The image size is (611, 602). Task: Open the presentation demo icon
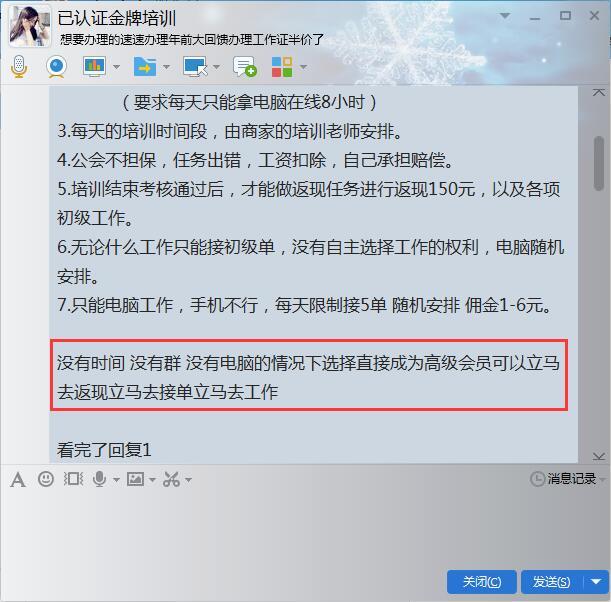click(94, 67)
